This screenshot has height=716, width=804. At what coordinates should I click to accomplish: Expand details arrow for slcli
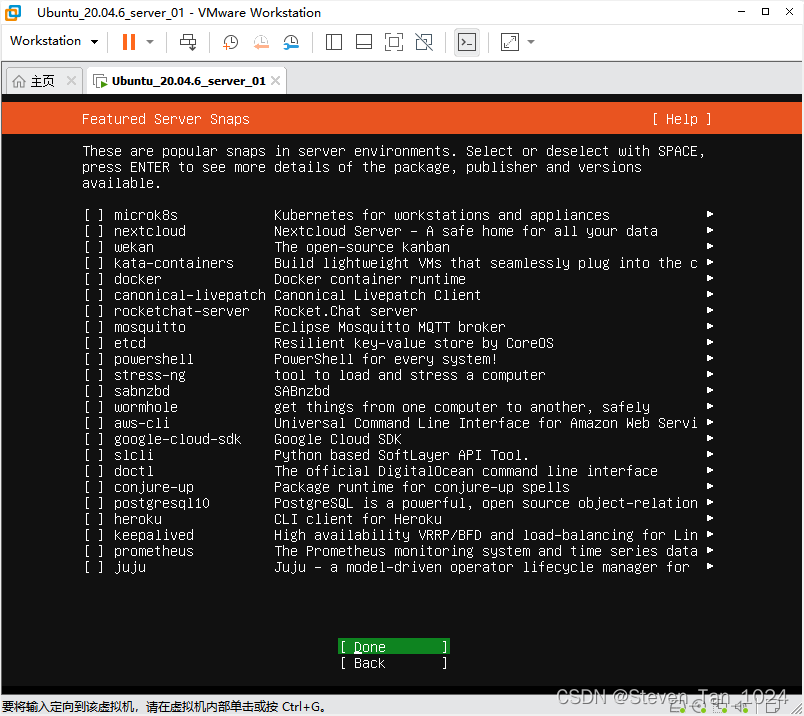click(710, 454)
